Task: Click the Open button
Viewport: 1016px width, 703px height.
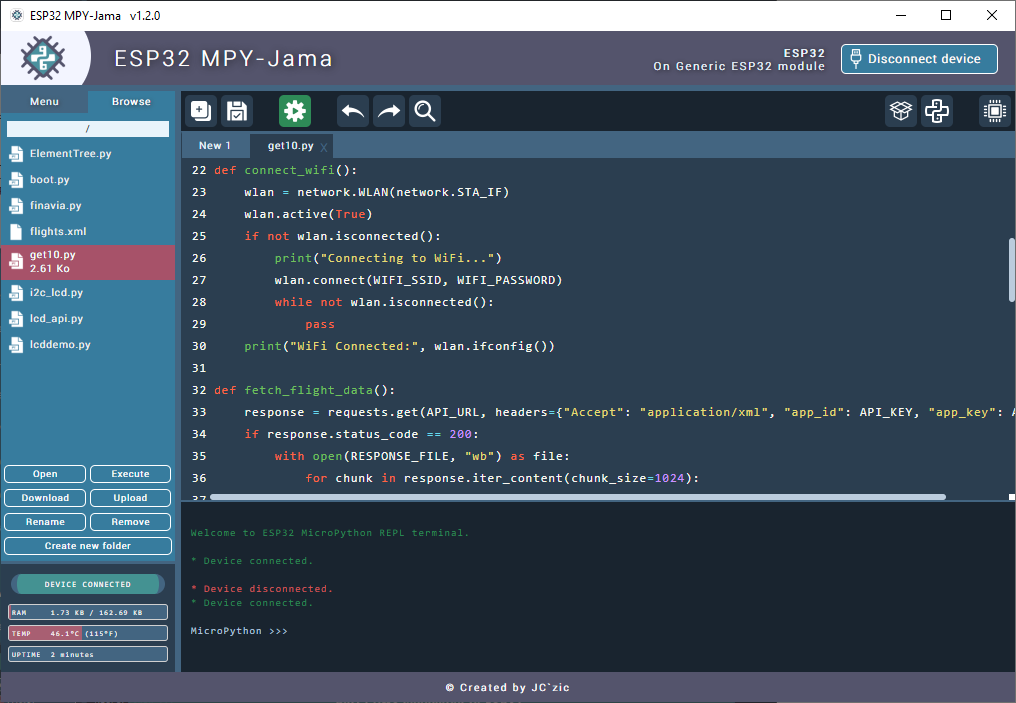Action: click(45, 474)
